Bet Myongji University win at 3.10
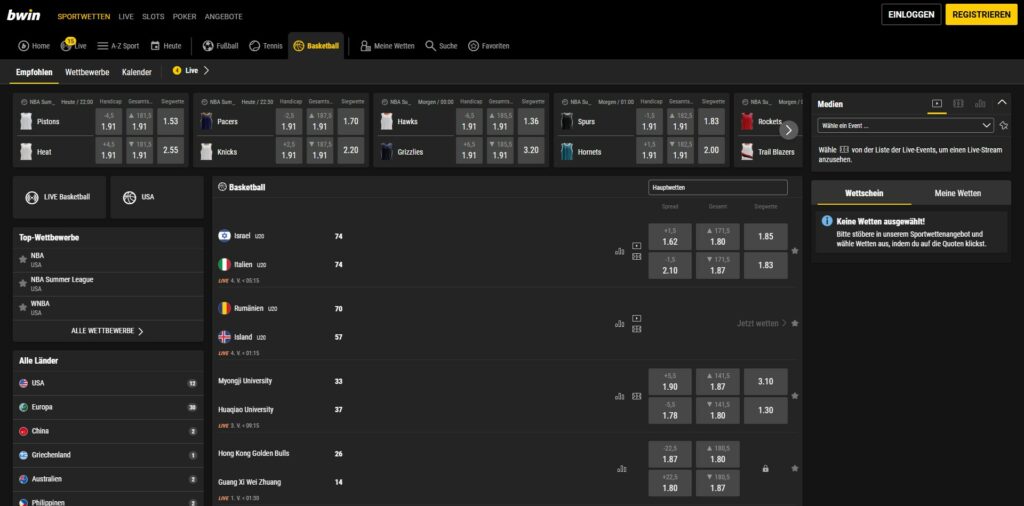This screenshot has height=506, width=1024. point(765,382)
